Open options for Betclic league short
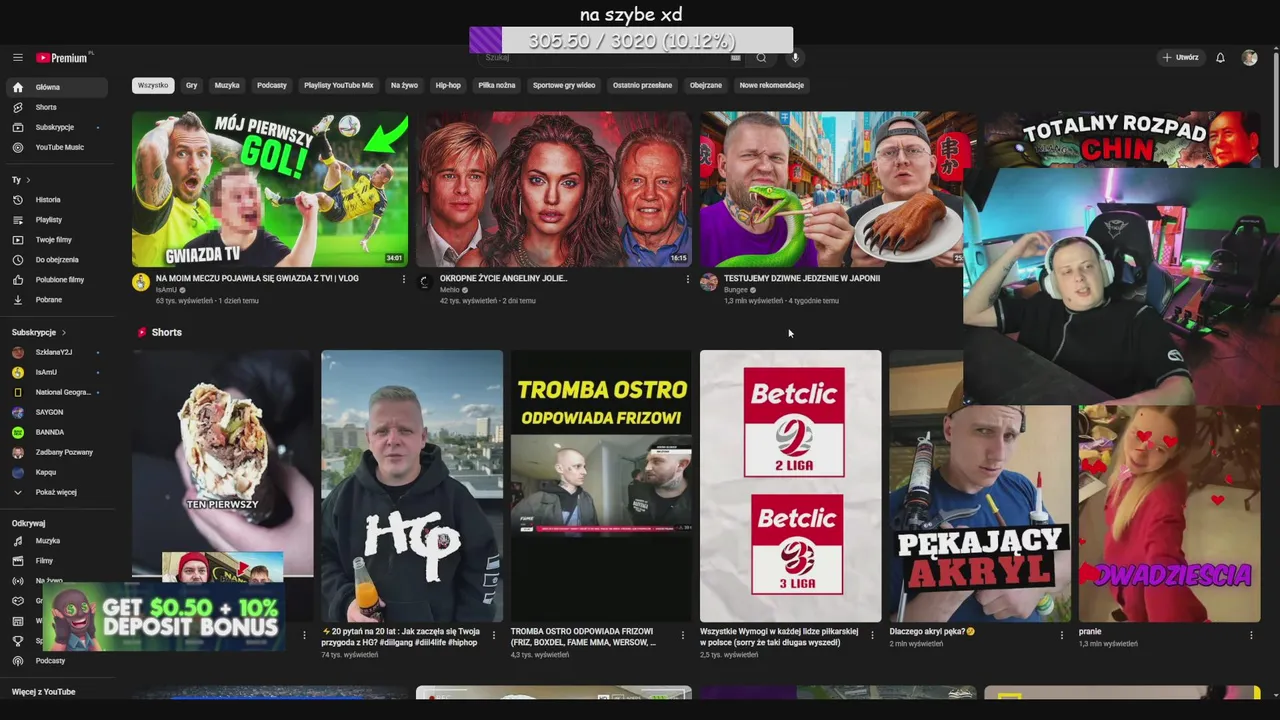The image size is (1280, 720). (872, 634)
